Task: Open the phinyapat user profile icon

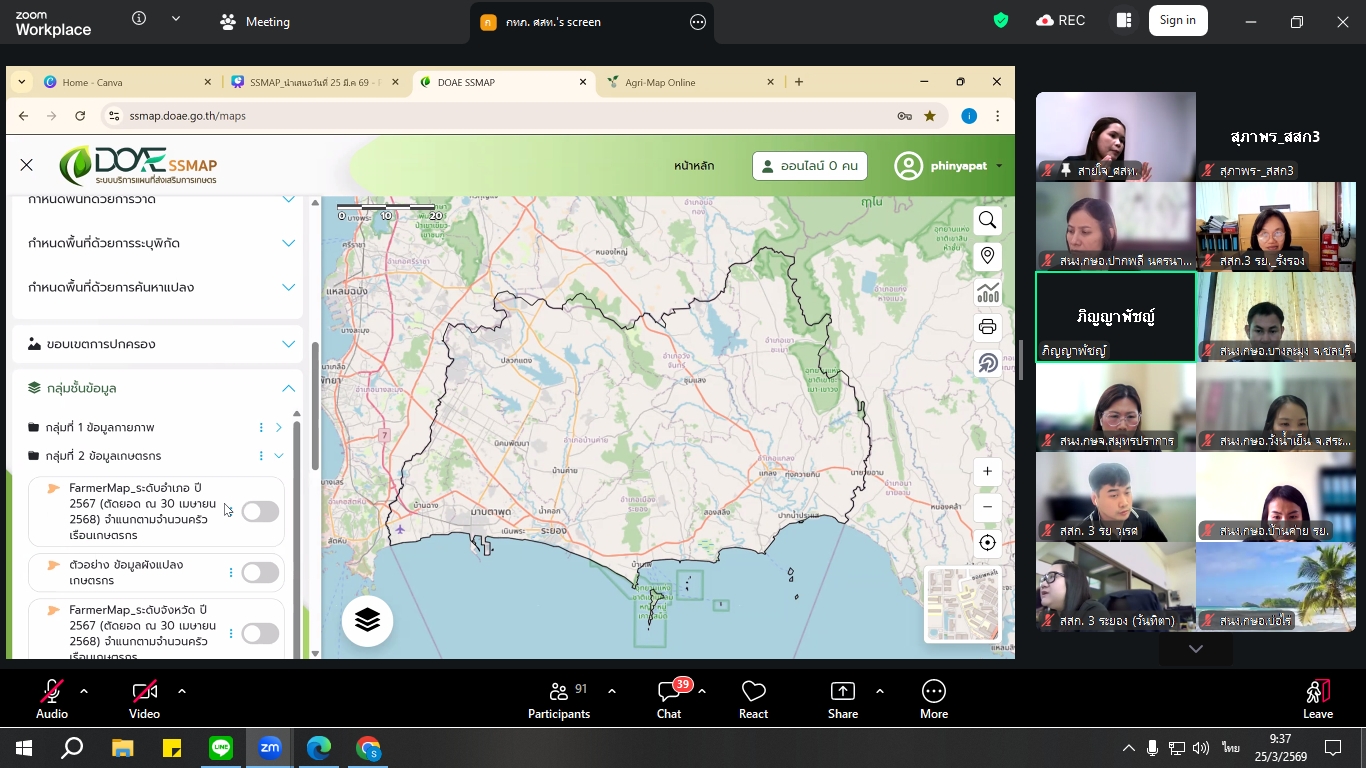Action: pos(908,166)
